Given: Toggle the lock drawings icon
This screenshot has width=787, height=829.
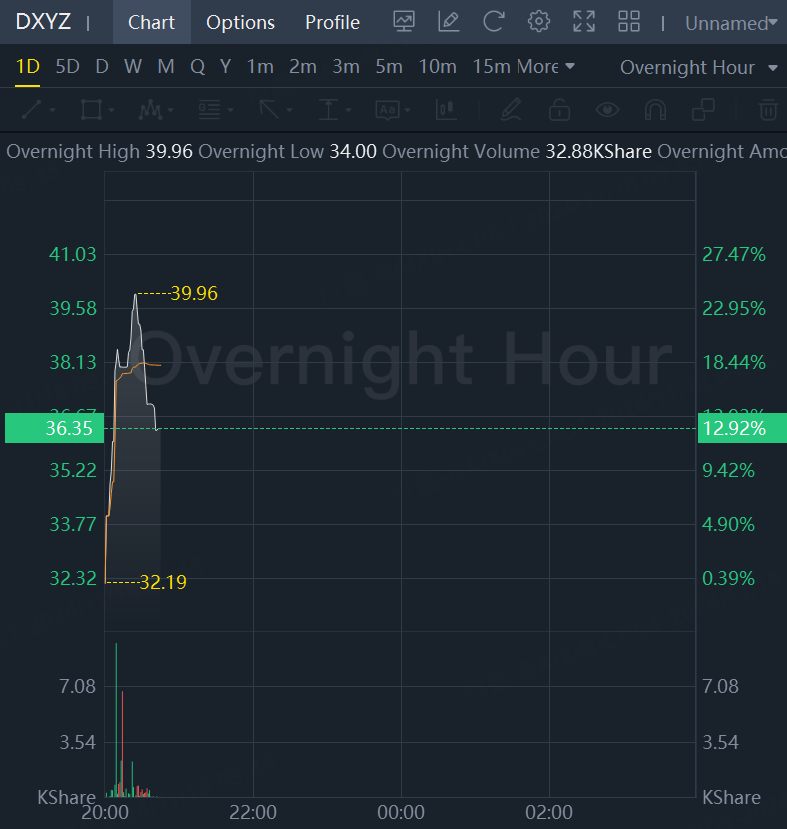Looking at the screenshot, I should (559, 110).
